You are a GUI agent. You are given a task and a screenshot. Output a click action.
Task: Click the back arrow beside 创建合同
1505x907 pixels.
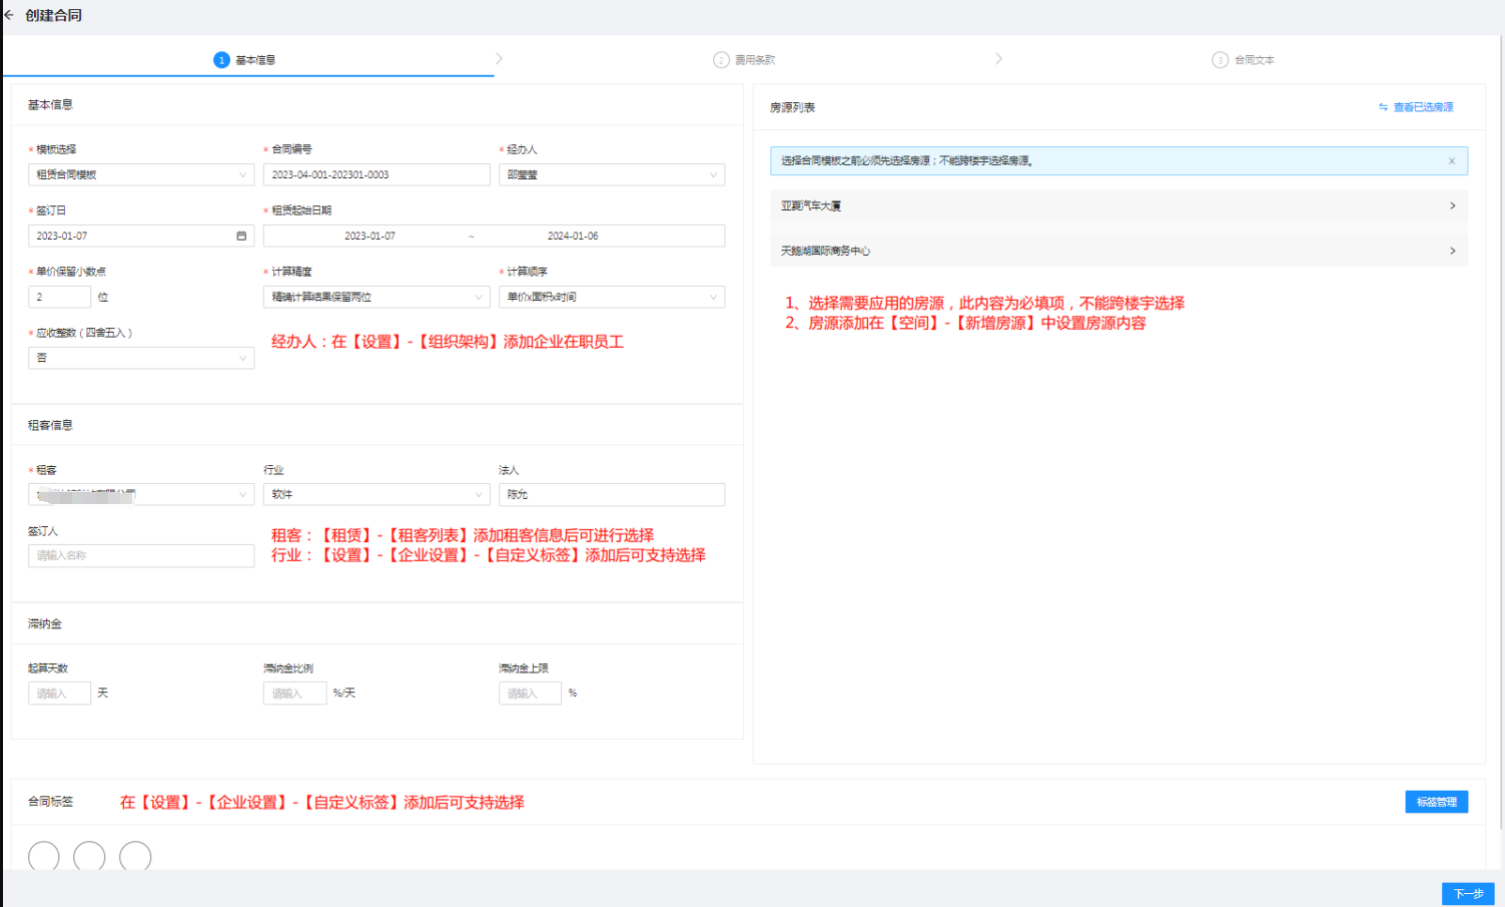(x=9, y=15)
